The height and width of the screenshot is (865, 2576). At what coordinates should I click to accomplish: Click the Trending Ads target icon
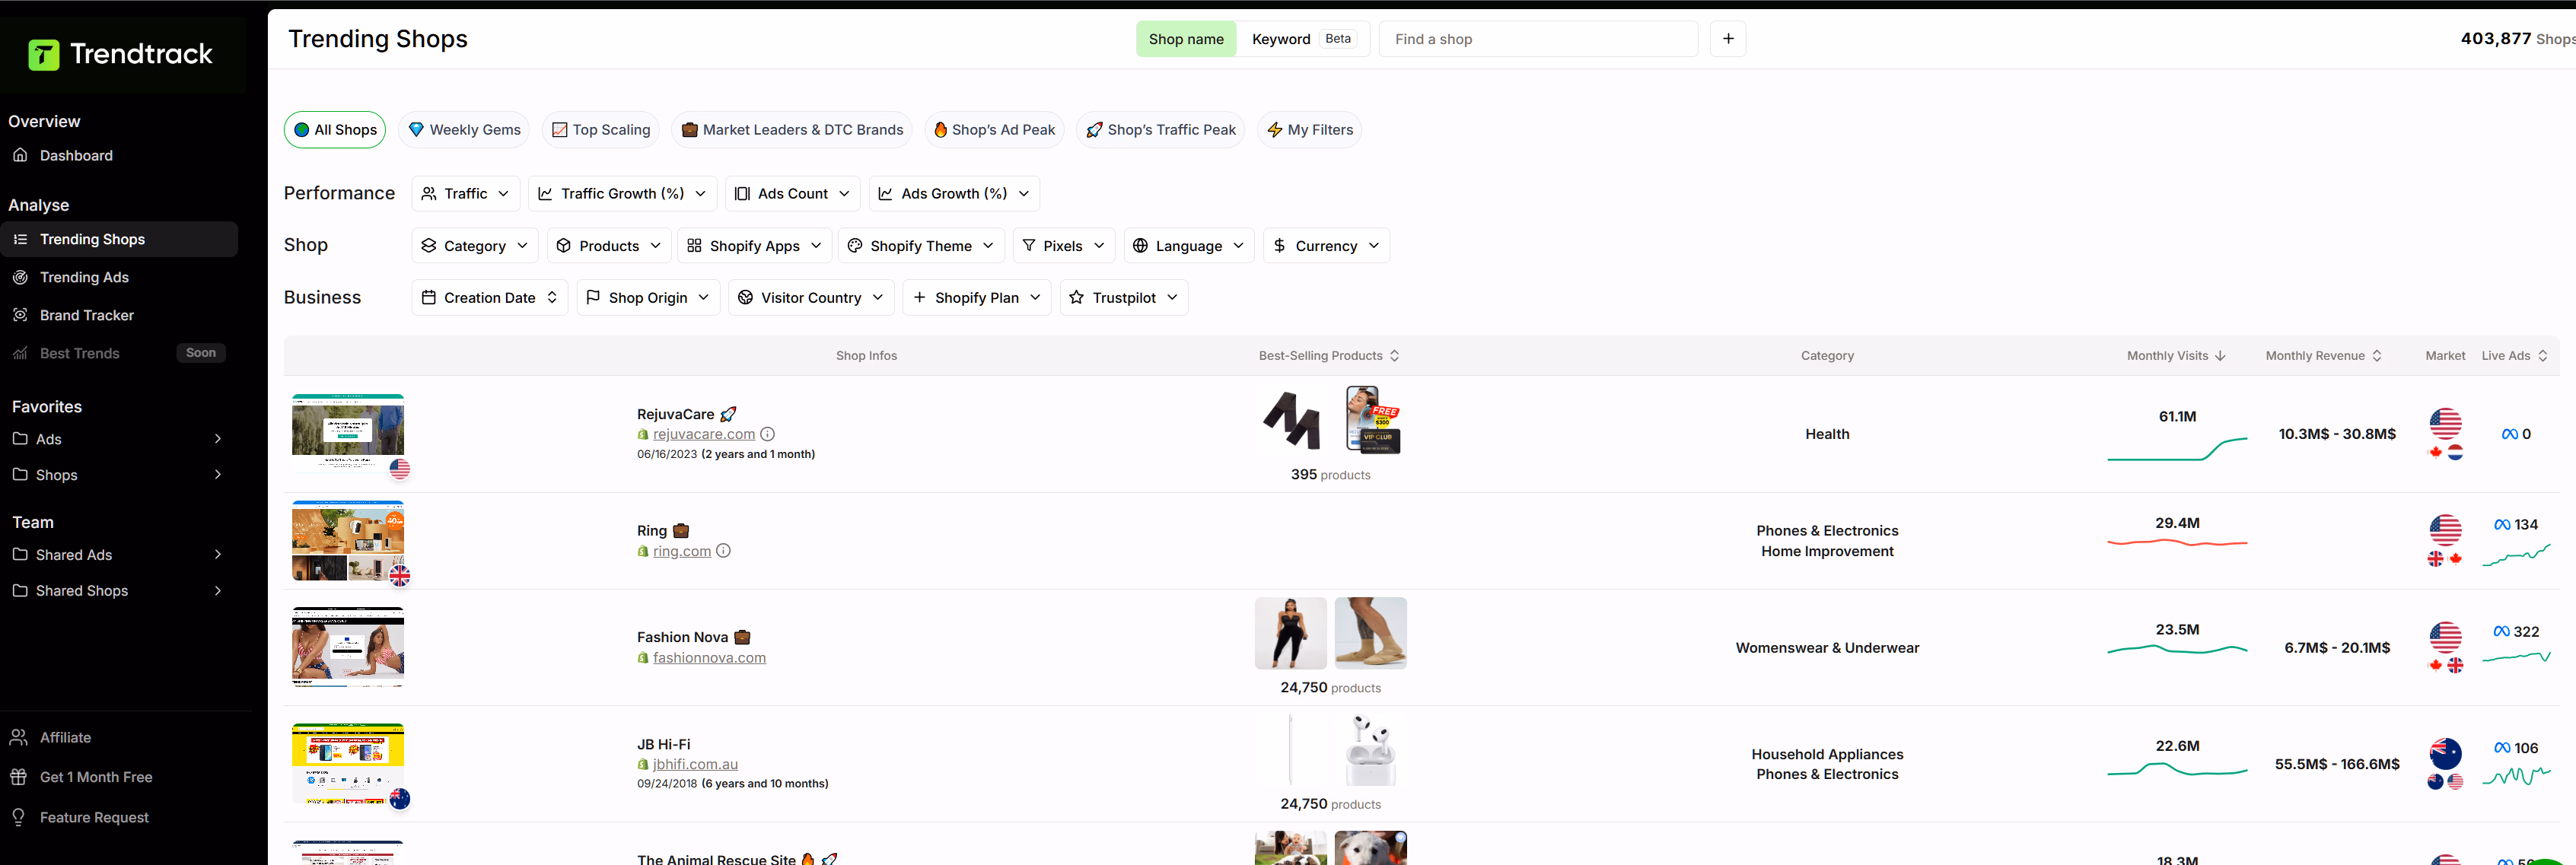(20, 277)
